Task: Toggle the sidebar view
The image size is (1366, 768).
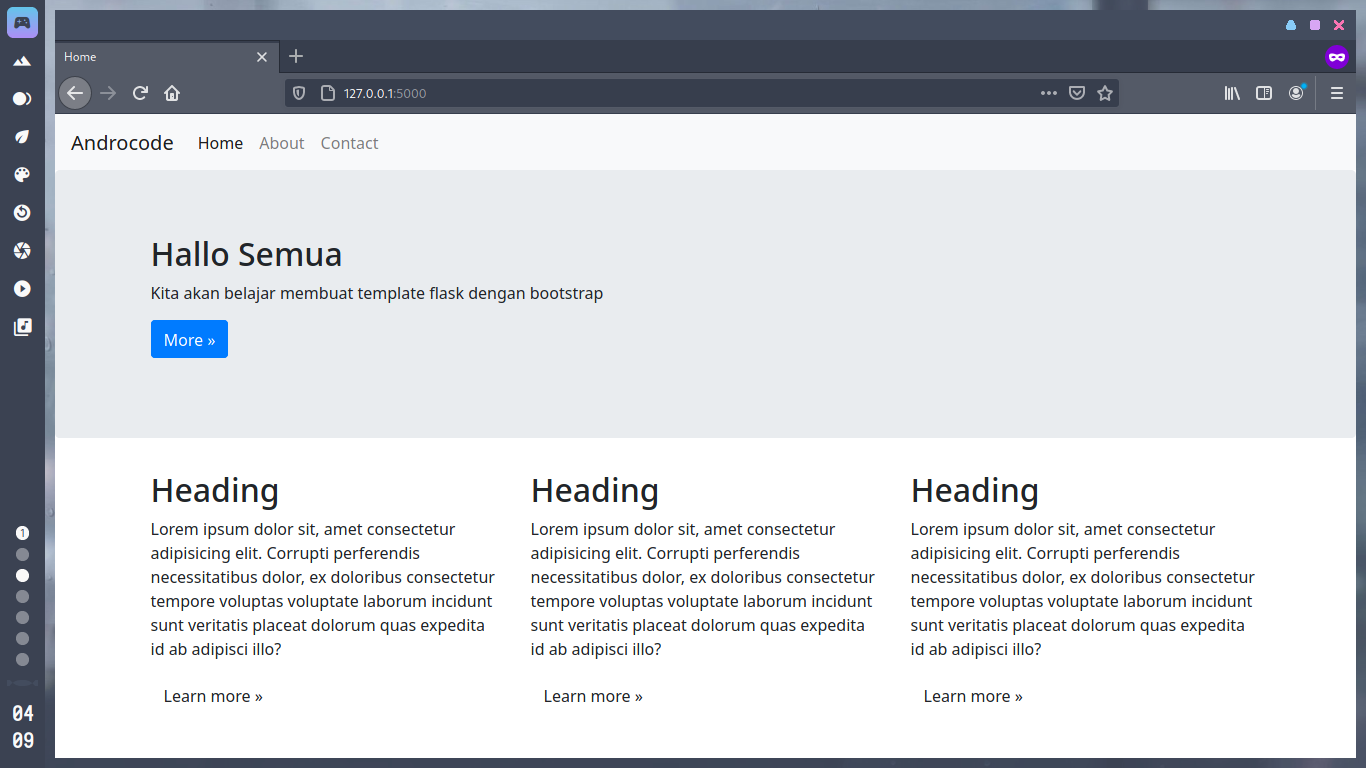Action: pos(1264,93)
